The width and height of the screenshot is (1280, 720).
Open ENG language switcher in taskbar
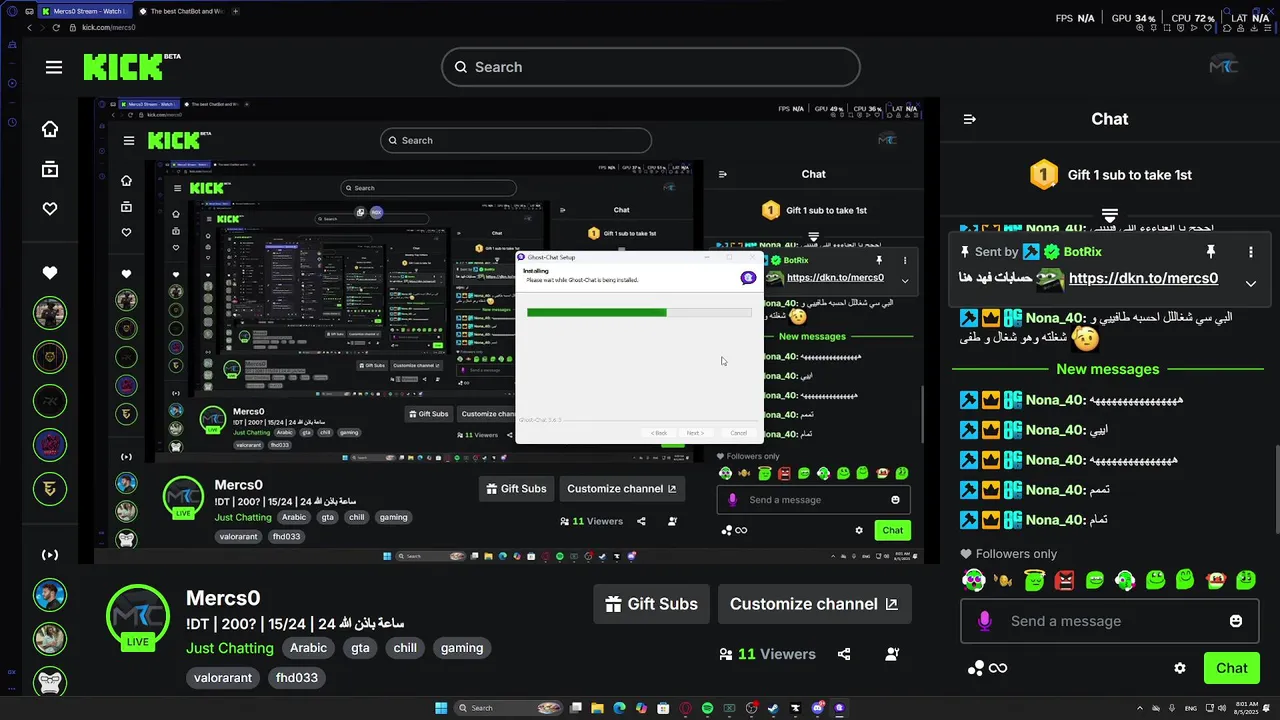[1190, 708]
